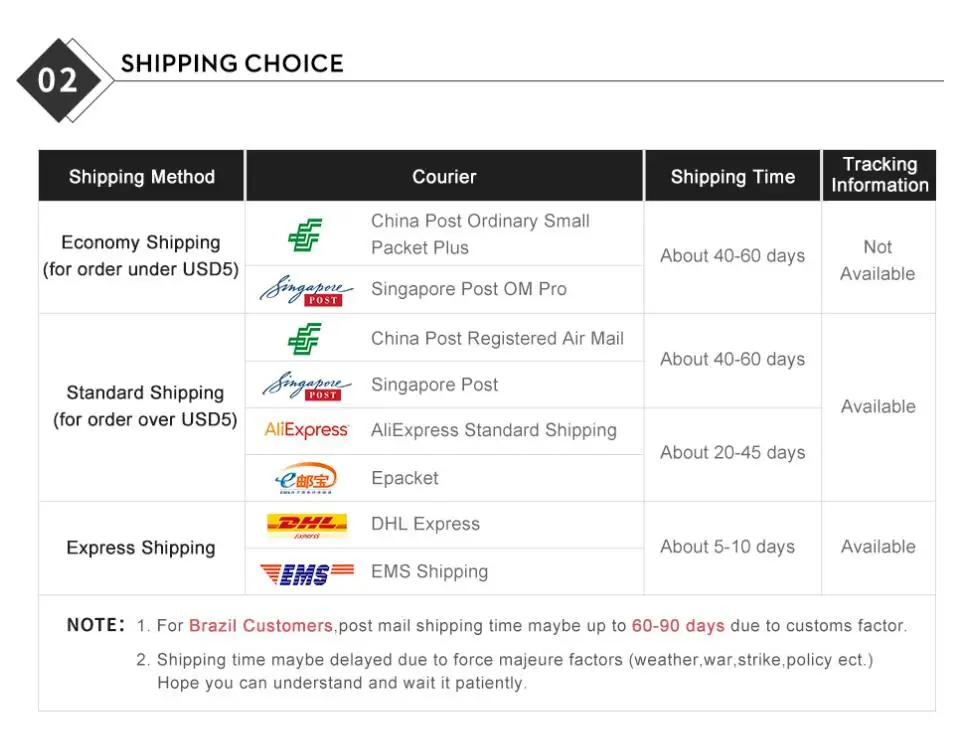This screenshot has width=979, height=754.
Task: Select the Shipping Time column header
Action: pos(732,176)
